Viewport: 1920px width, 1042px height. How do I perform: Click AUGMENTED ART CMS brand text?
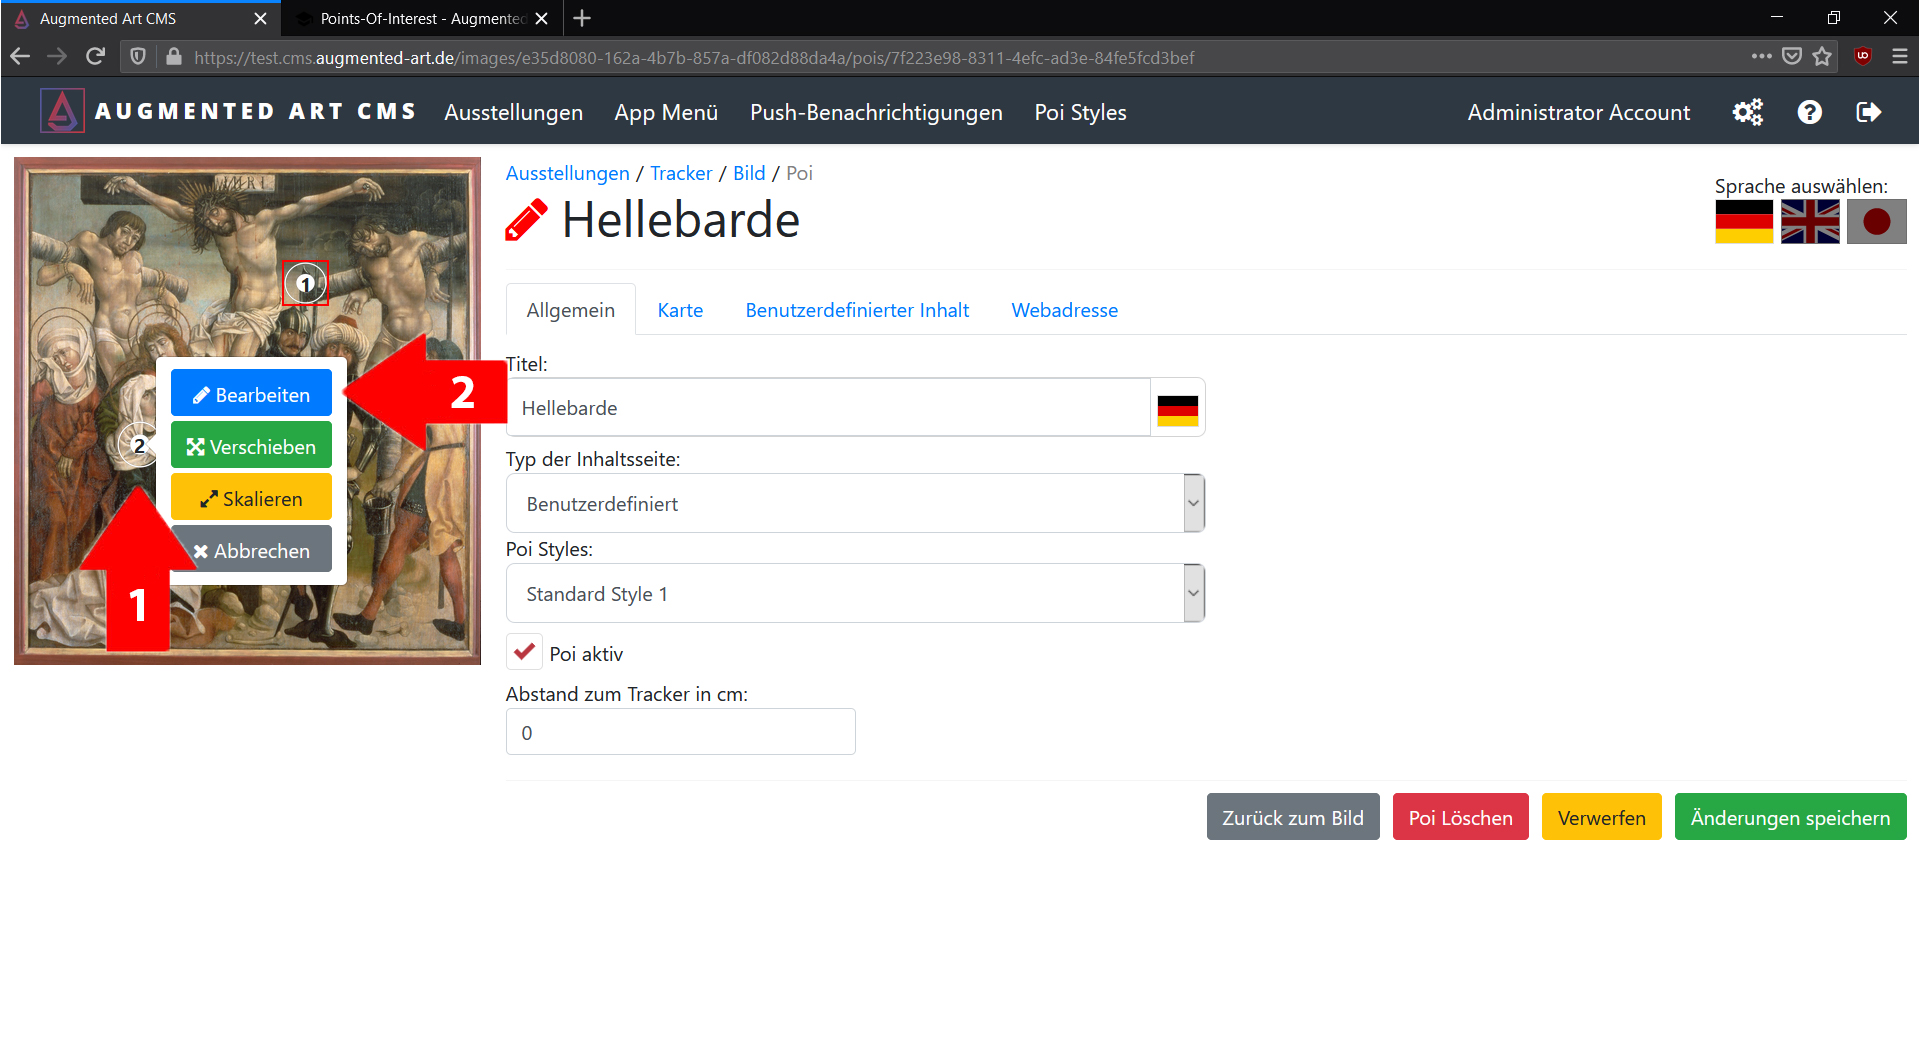pyautogui.click(x=255, y=112)
